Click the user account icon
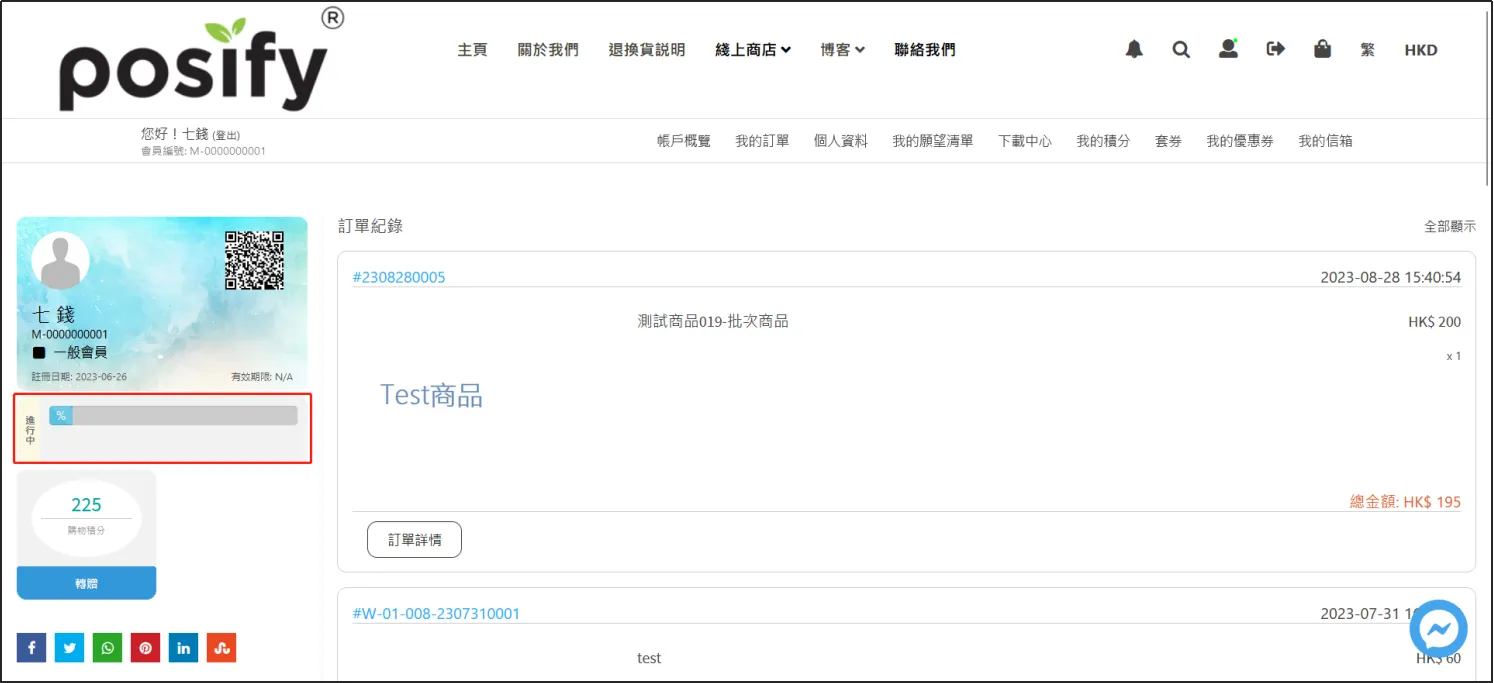Screen dimensions: 1494x683 [x=1228, y=49]
